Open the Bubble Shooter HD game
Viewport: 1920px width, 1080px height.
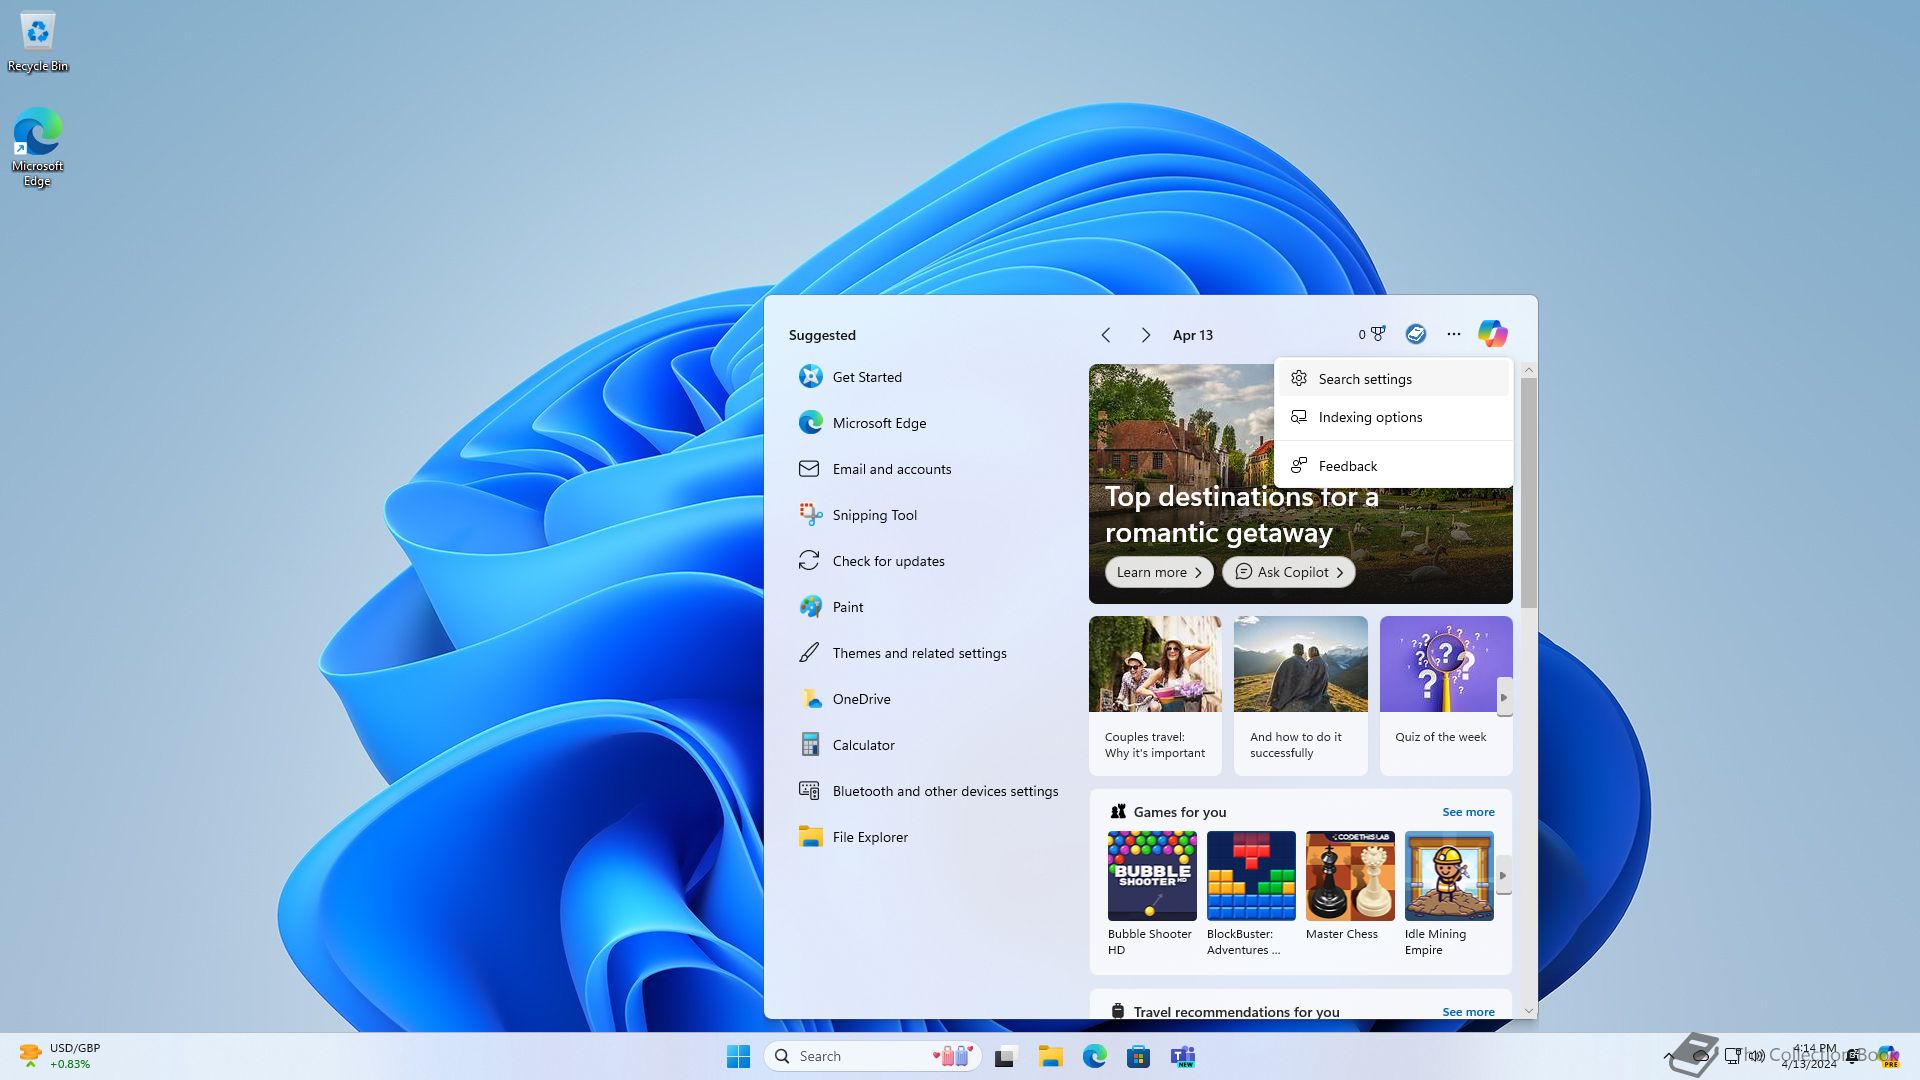[x=1152, y=893]
